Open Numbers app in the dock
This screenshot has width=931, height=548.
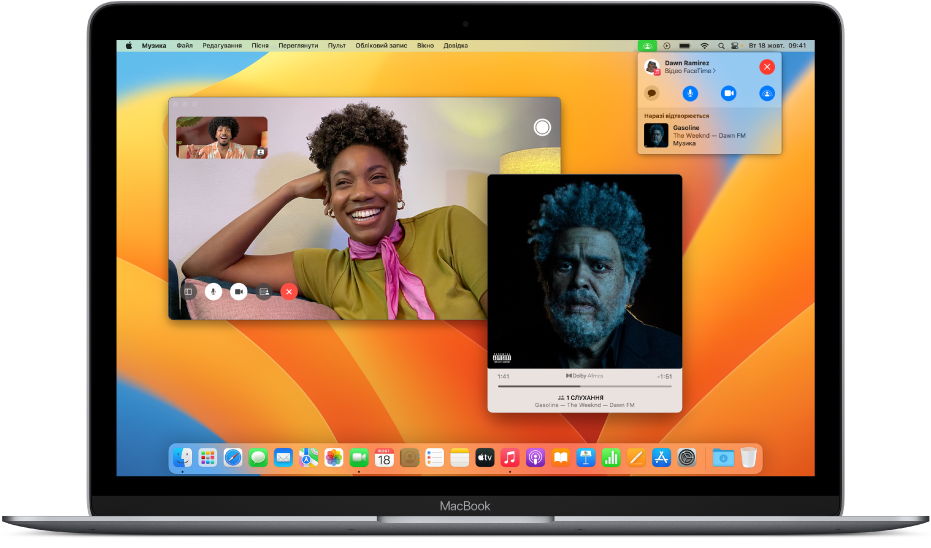tap(611, 458)
